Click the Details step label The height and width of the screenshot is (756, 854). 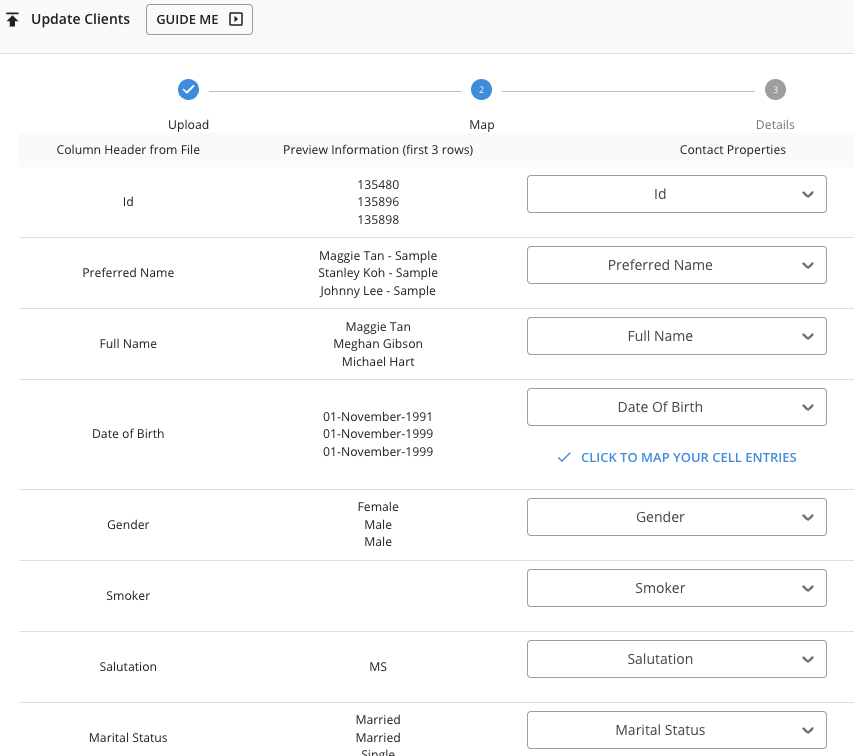(775, 125)
